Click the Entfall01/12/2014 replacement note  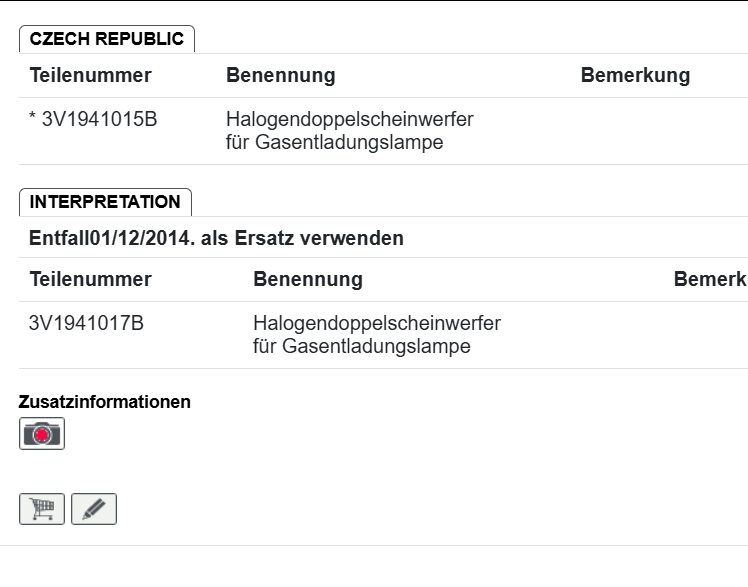tap(216, 239)
